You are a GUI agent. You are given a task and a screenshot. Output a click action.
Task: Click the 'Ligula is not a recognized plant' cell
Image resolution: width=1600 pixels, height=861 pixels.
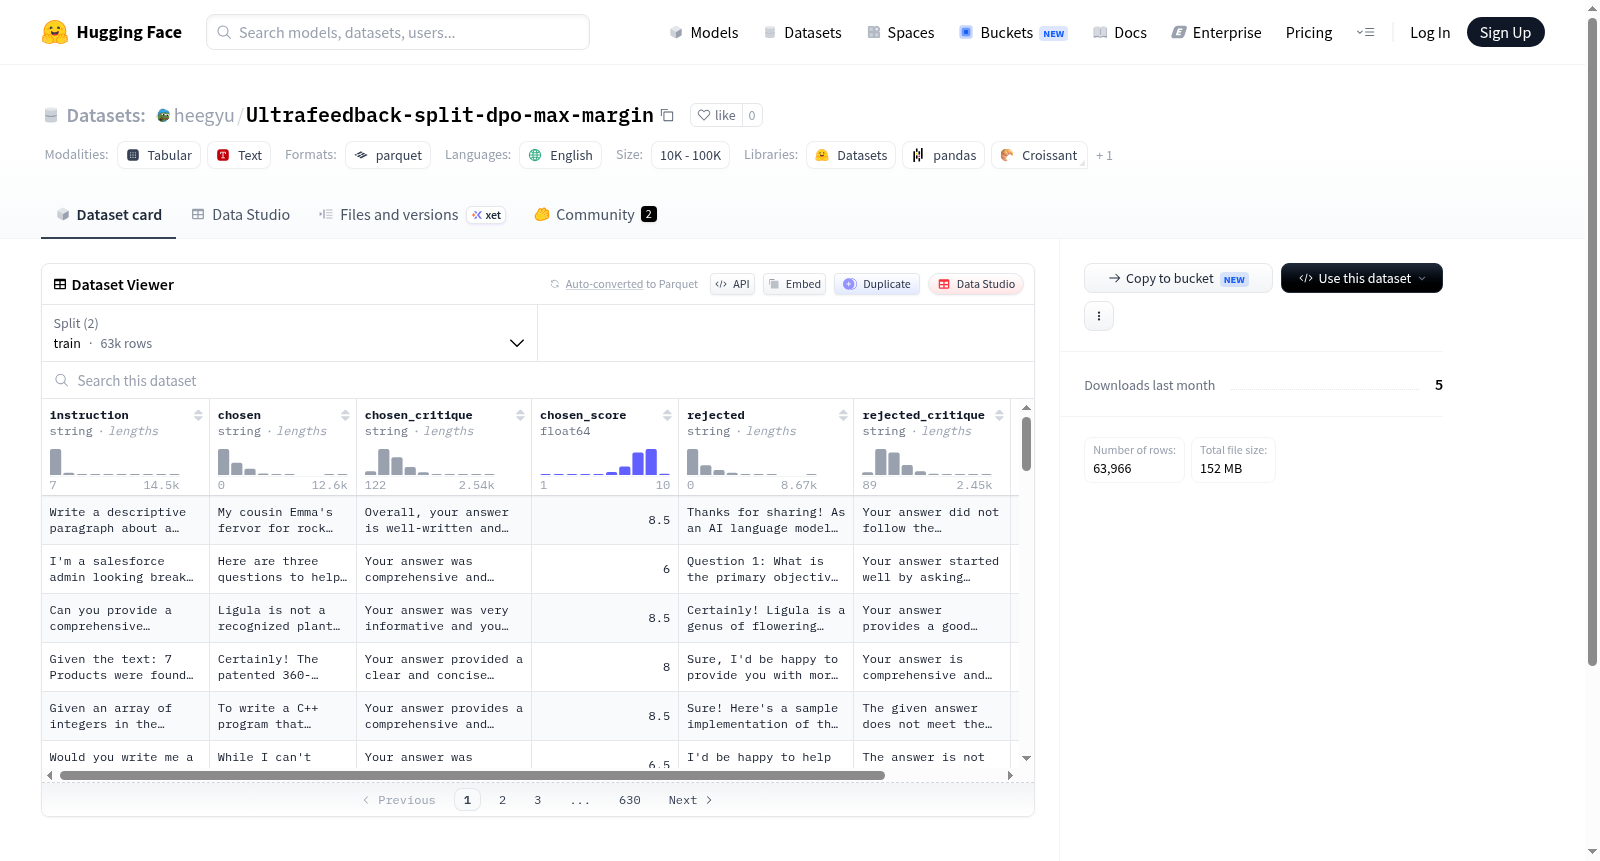point(283,618)
